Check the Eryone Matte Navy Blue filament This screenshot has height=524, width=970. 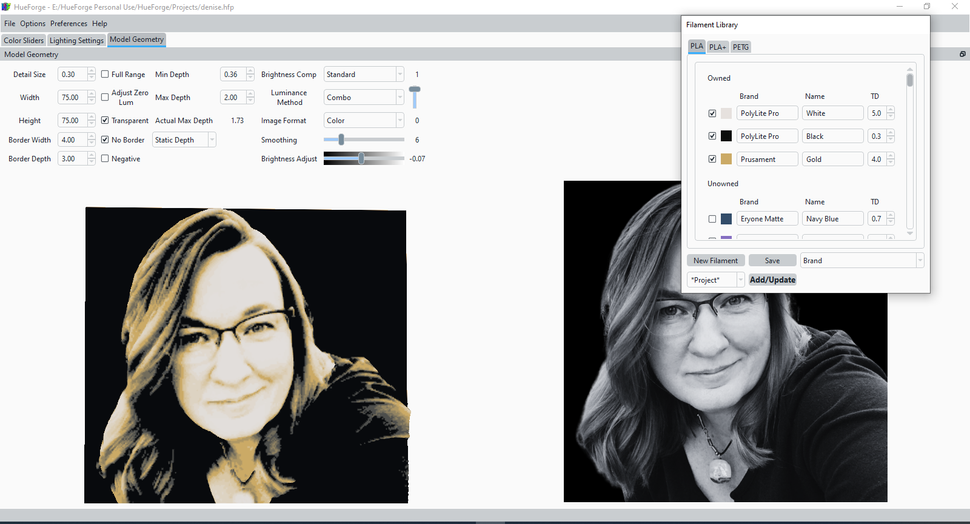pyautogui.click(x=712, y=219)
